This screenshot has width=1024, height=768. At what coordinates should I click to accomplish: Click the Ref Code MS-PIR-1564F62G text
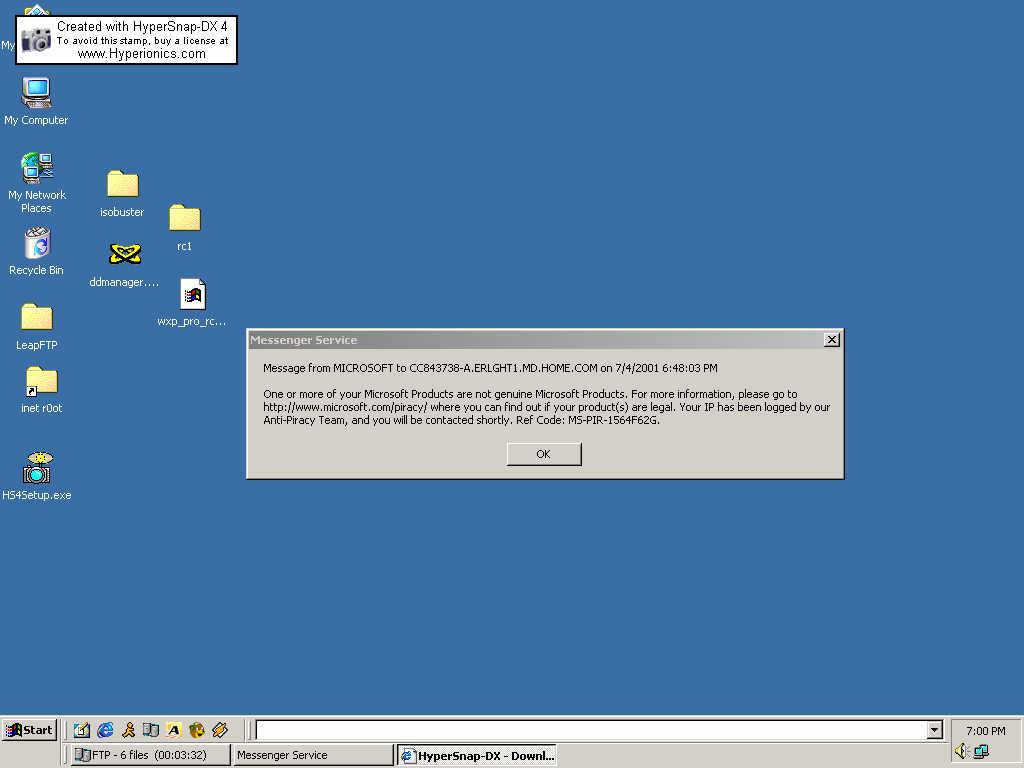click(x=587, y=420)
